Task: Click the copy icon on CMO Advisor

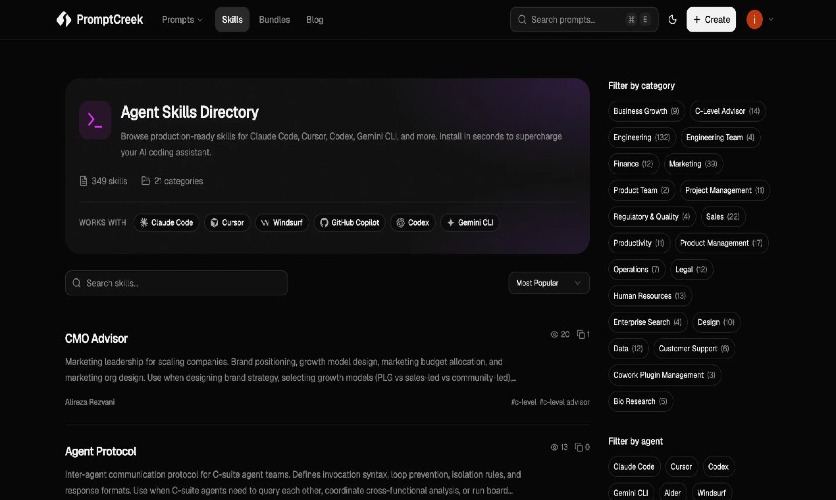Action: [581, 335]
